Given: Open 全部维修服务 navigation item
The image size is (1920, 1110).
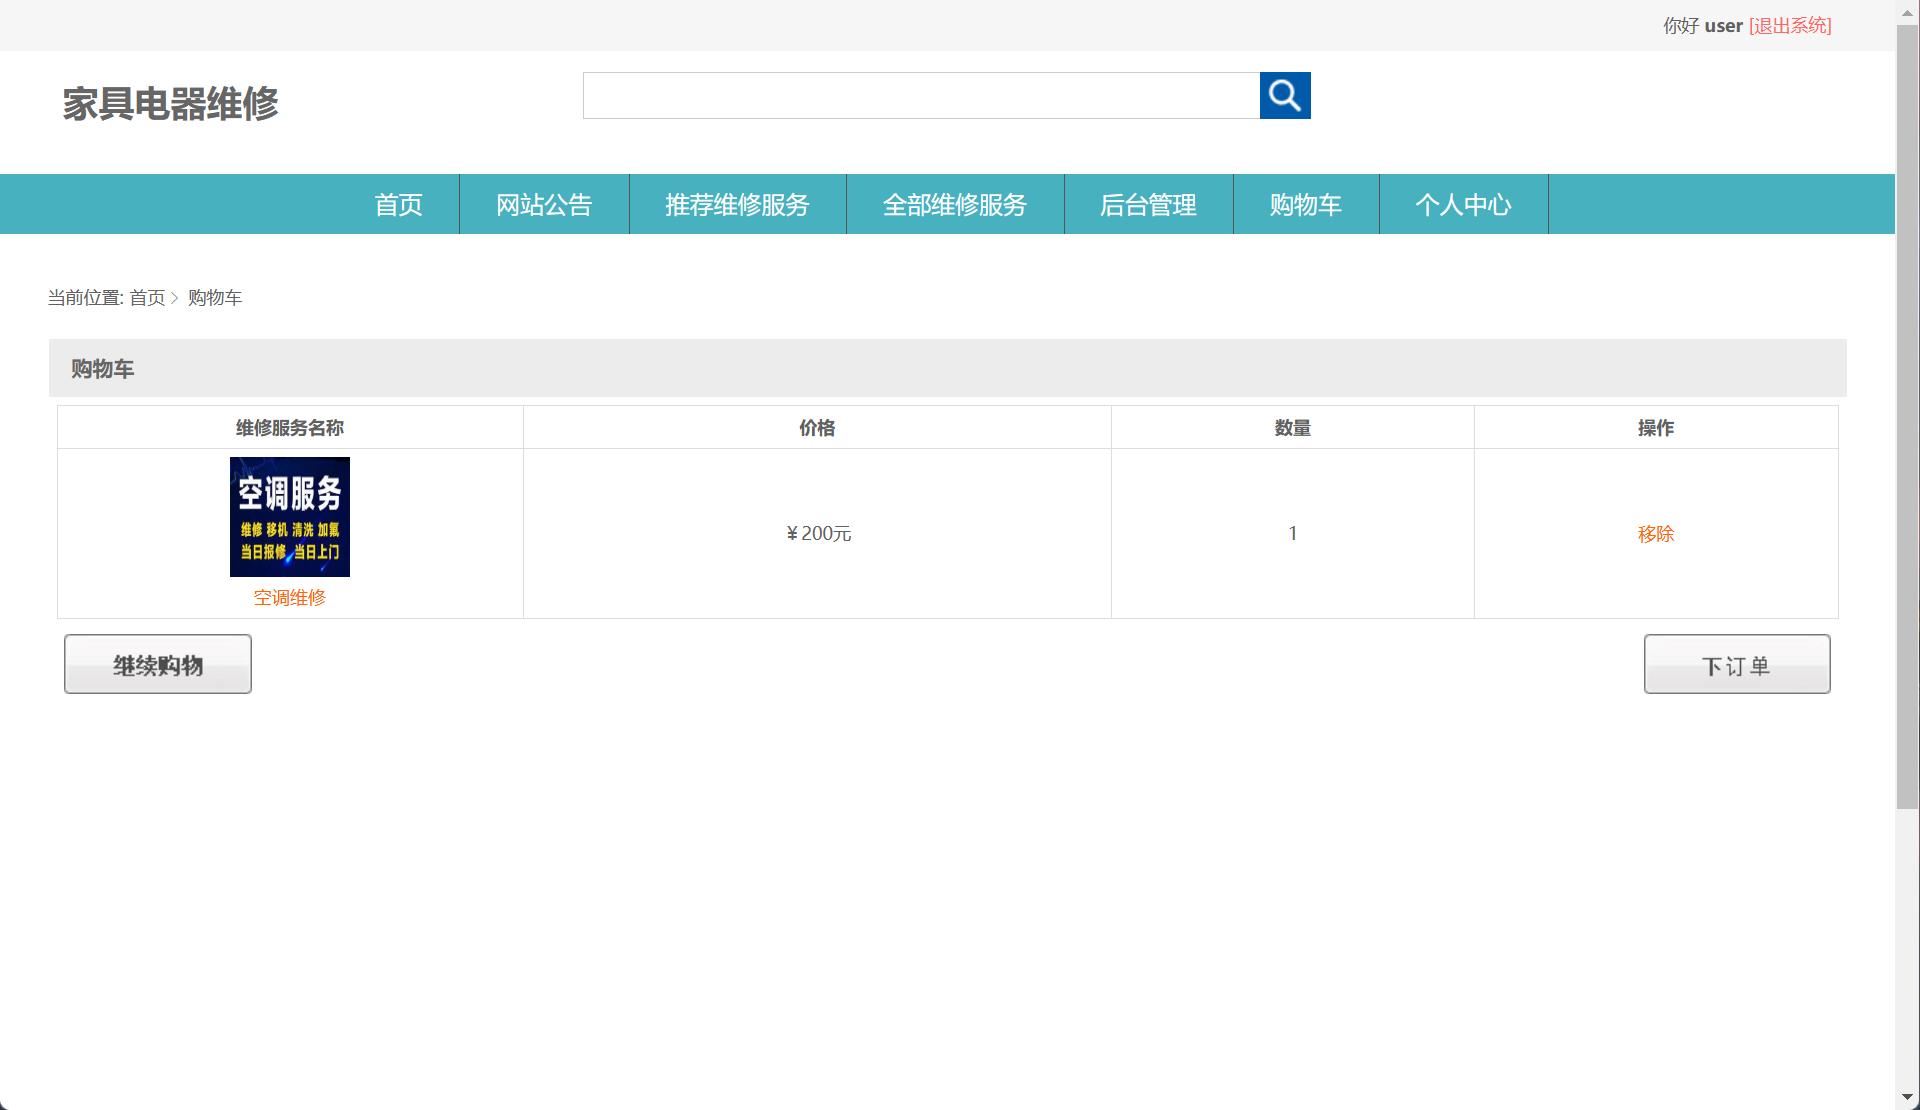Looking at the screenshot, I should [955, 204].
